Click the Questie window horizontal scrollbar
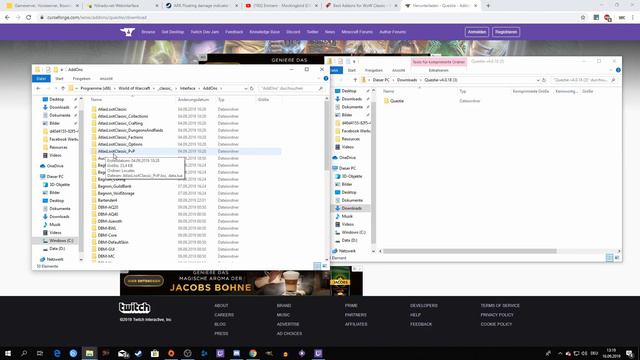The height and width of the screenshot is (360, 640). click(x=469, y=251)
